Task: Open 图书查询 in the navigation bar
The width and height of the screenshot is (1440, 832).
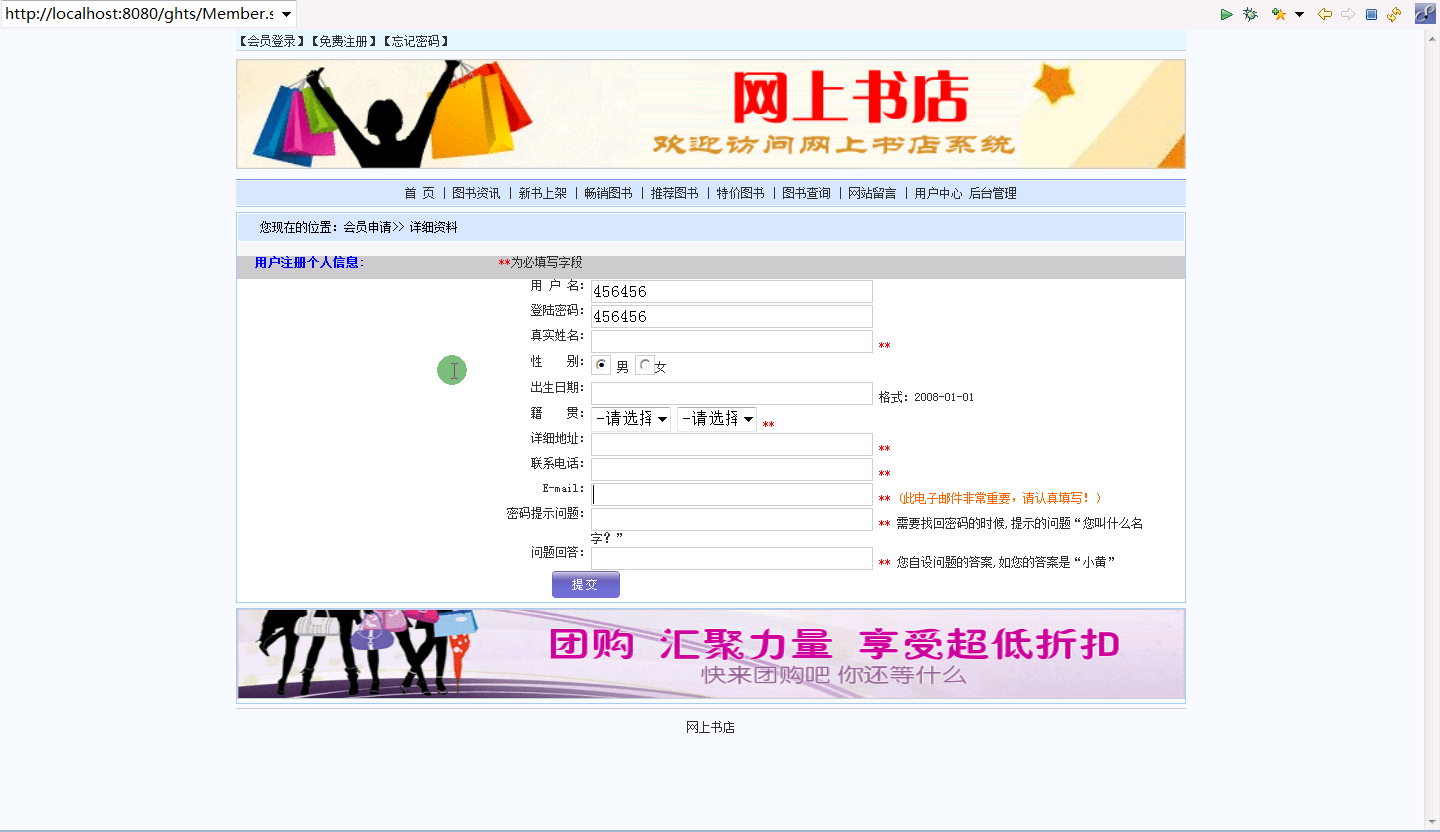Action: point(806,193)
